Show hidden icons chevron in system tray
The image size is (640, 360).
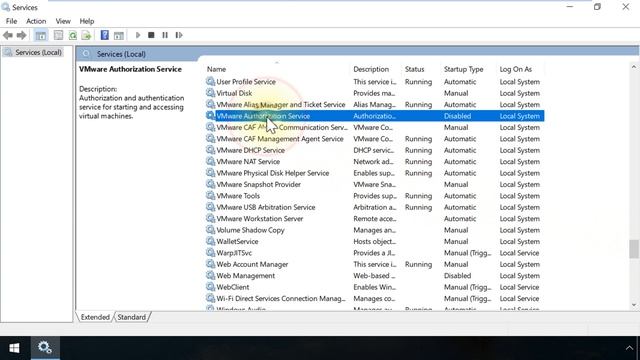(x=629, y=348)
